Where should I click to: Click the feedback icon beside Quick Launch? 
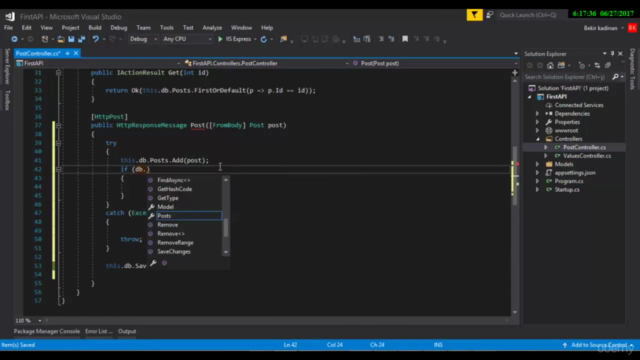pyautogui.click(x=490, y=15)
